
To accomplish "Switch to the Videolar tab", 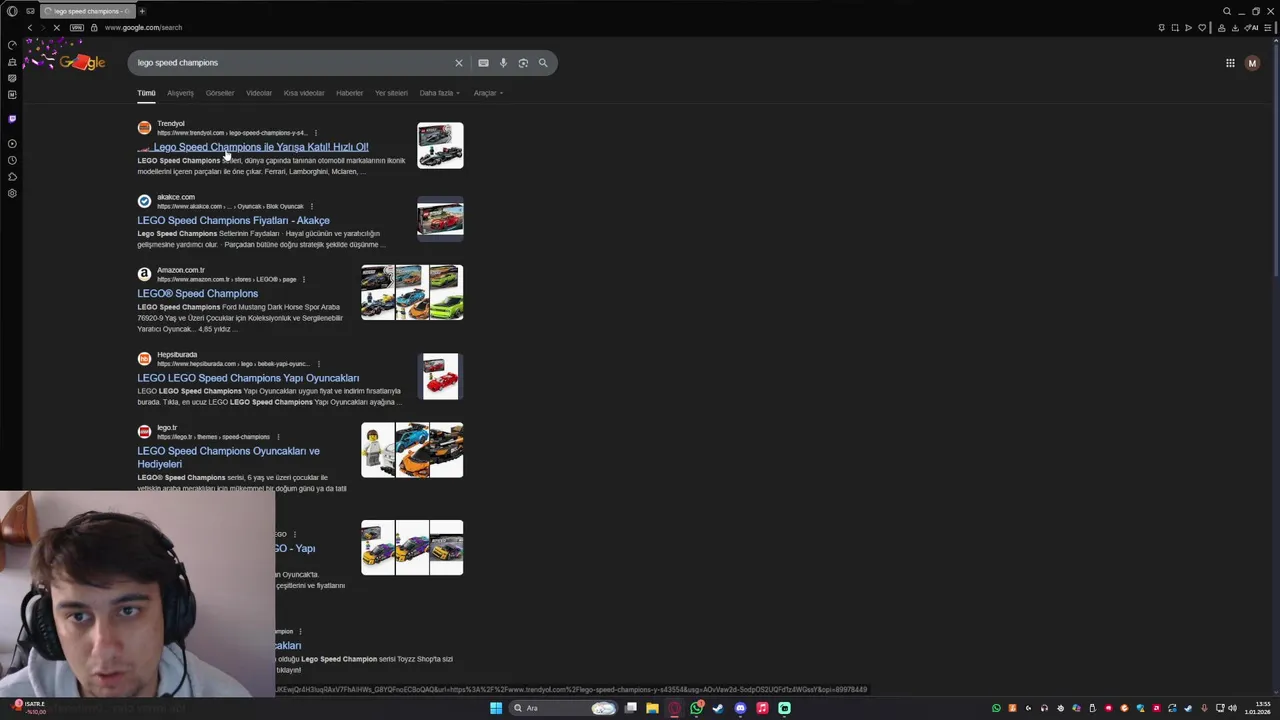I will (259, 93).
